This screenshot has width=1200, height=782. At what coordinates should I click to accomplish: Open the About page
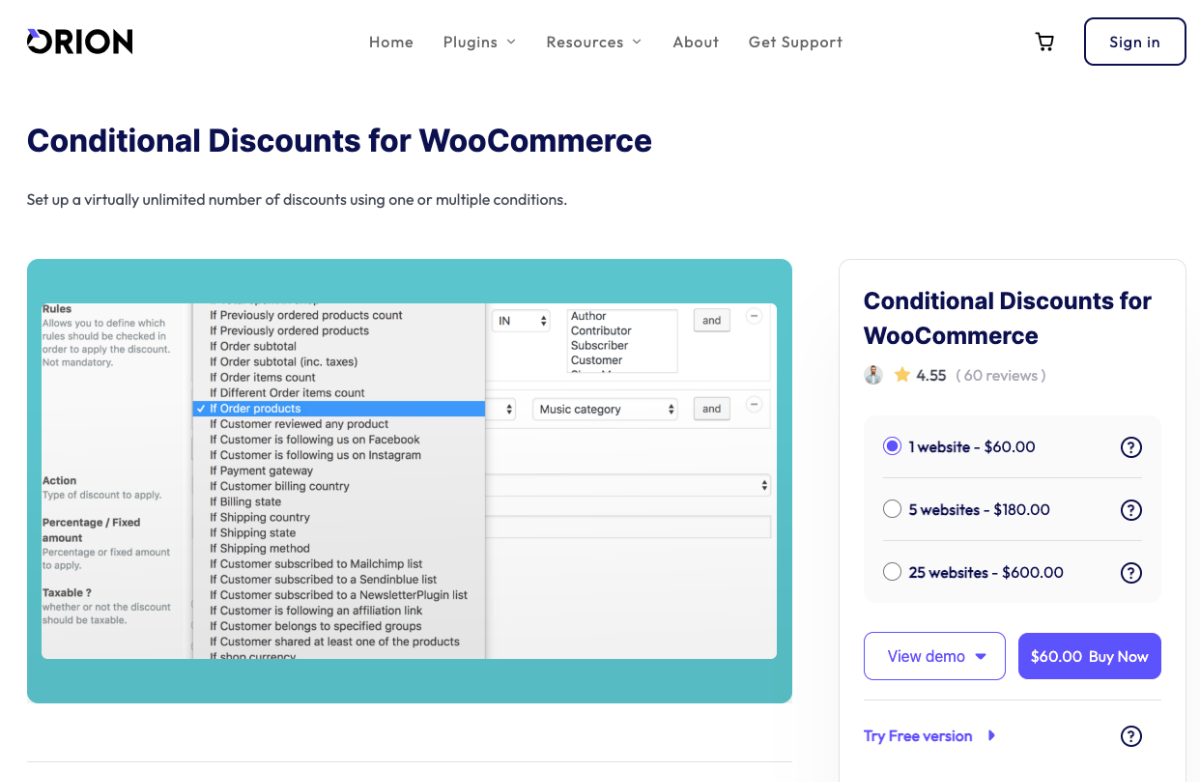tap(696, 42)
